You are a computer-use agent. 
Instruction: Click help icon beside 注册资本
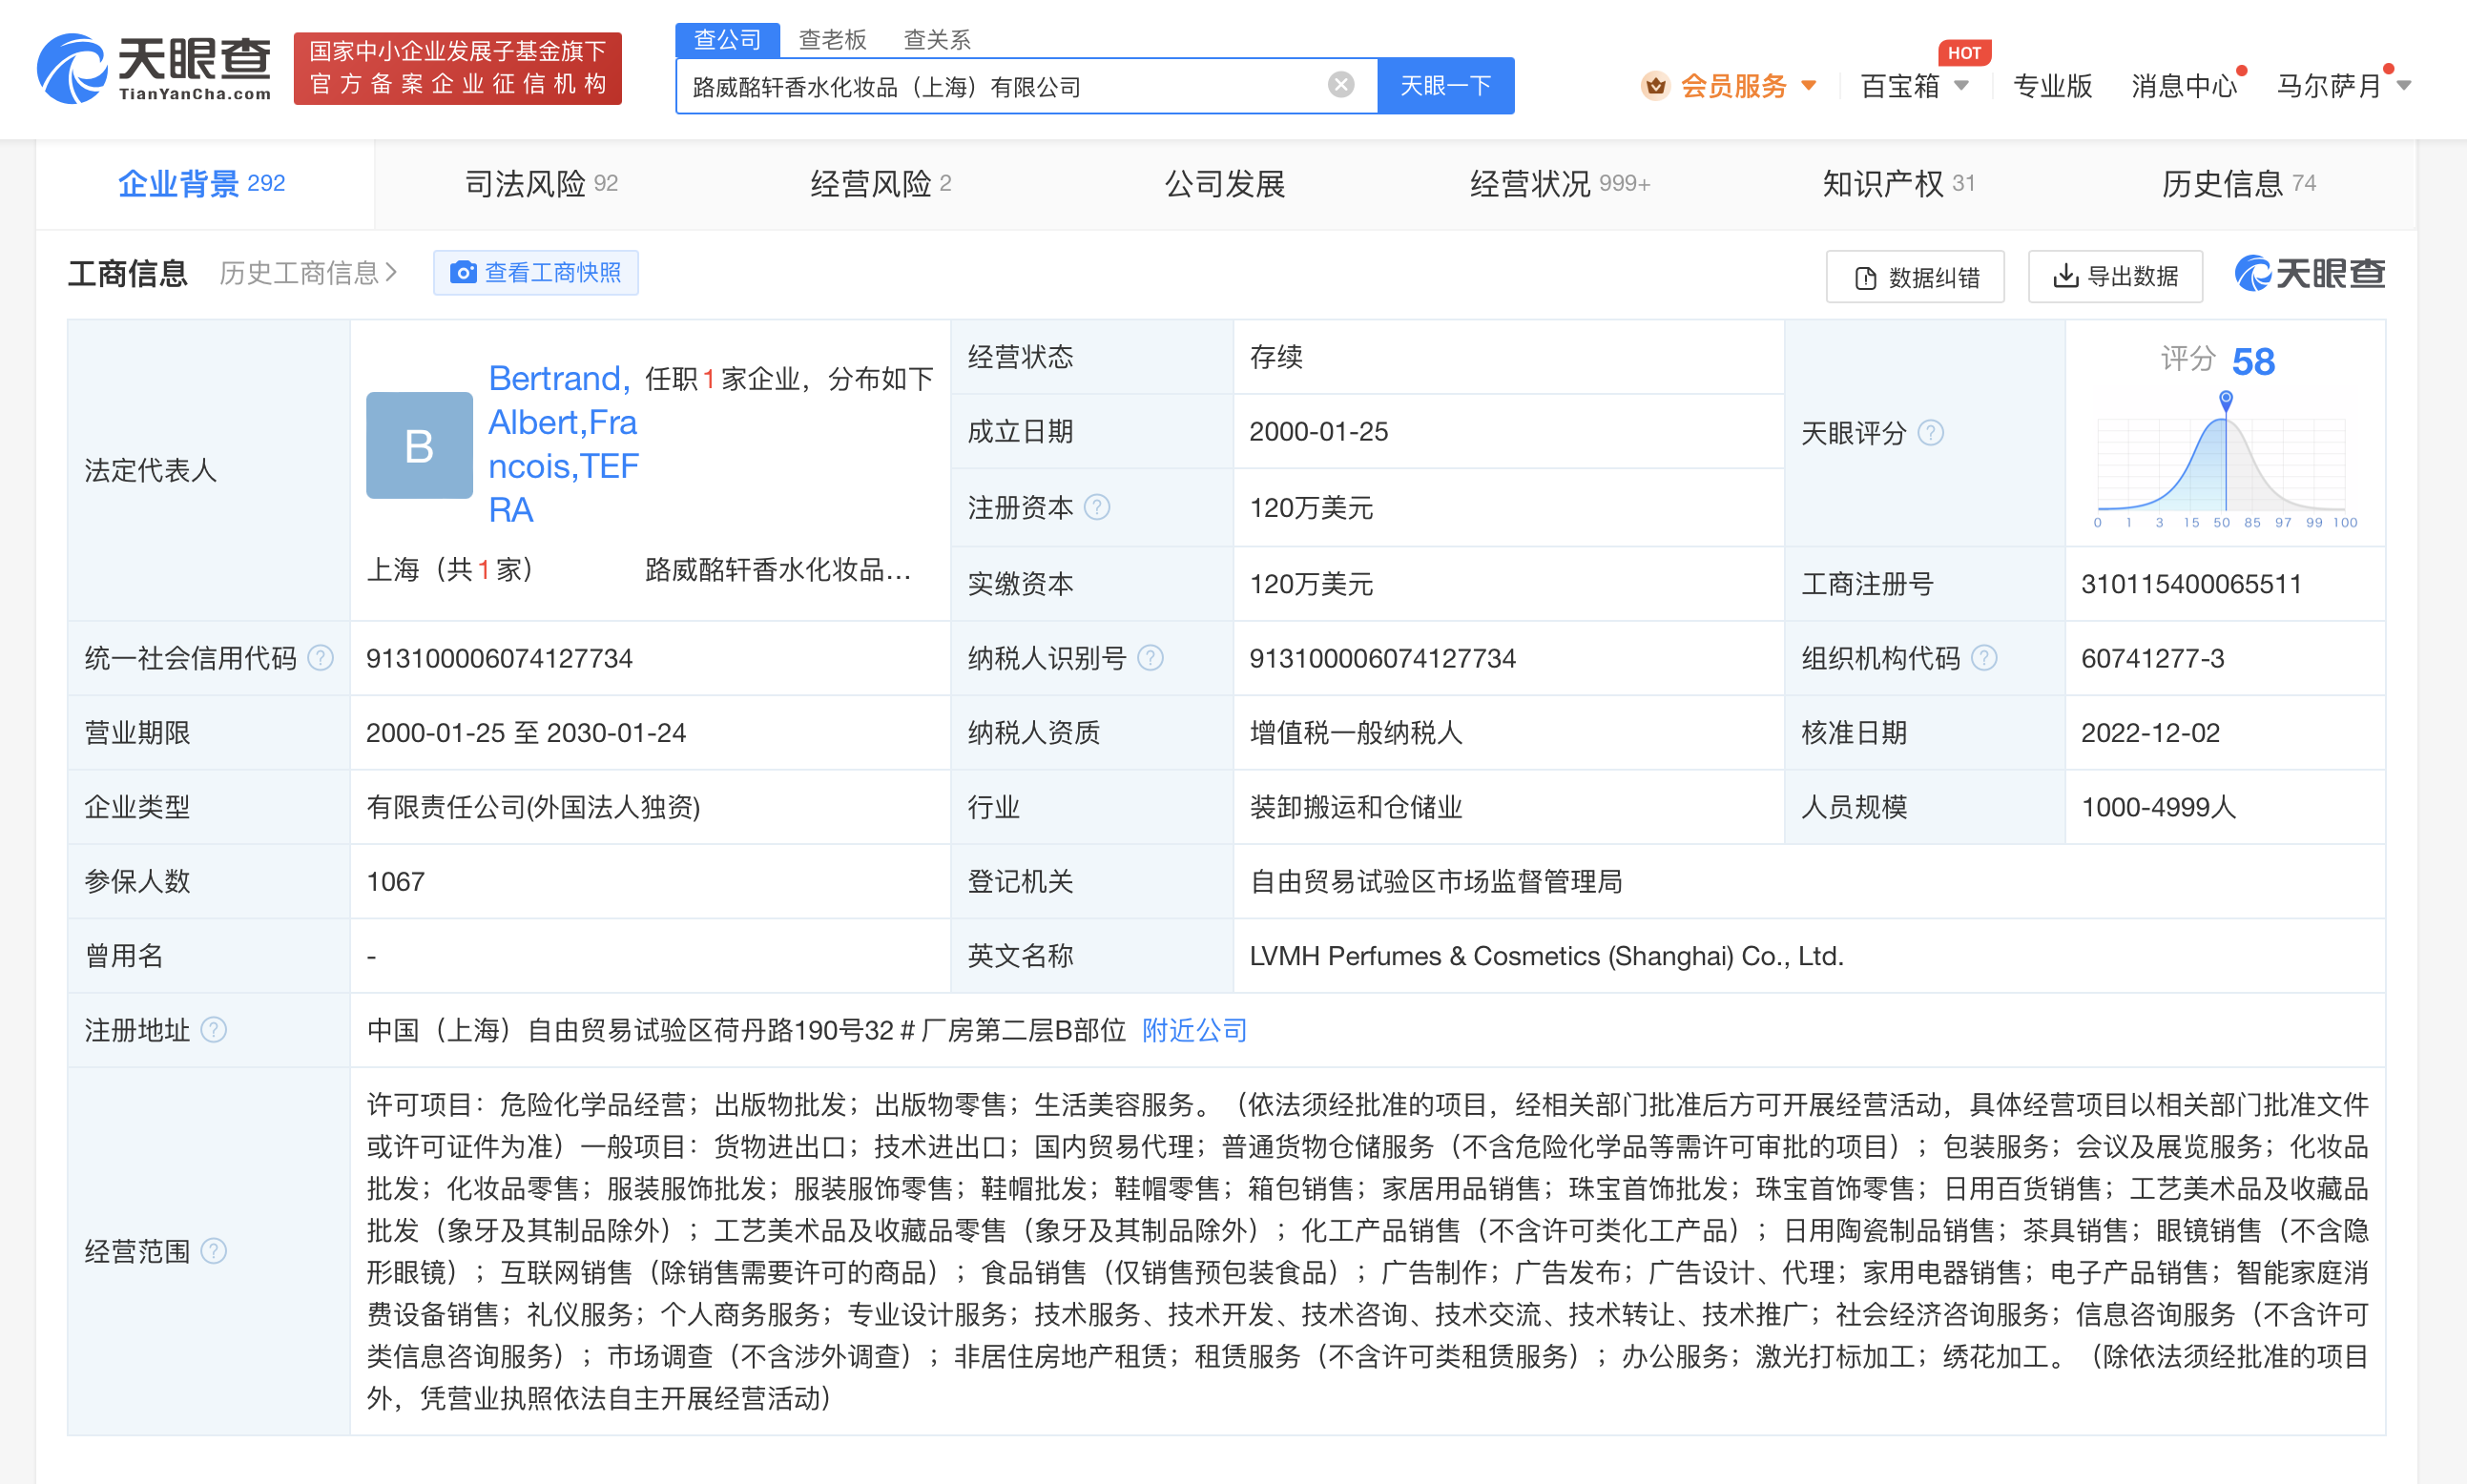coord(1097,508)
